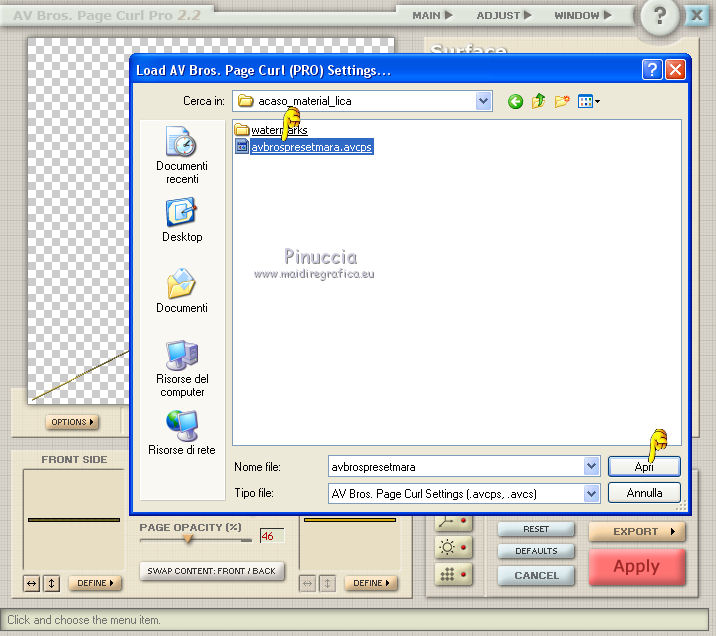Click the page opacity value field 46

[x=272, y=536]
